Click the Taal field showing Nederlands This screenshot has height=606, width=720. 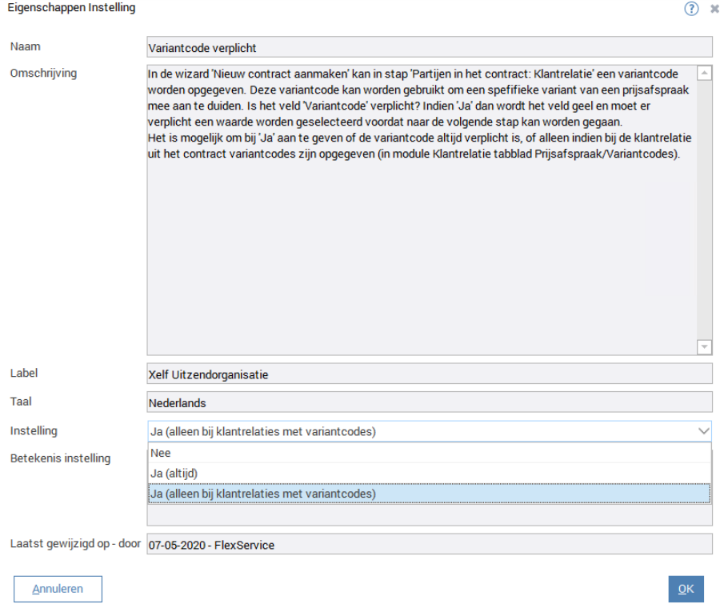429,403
